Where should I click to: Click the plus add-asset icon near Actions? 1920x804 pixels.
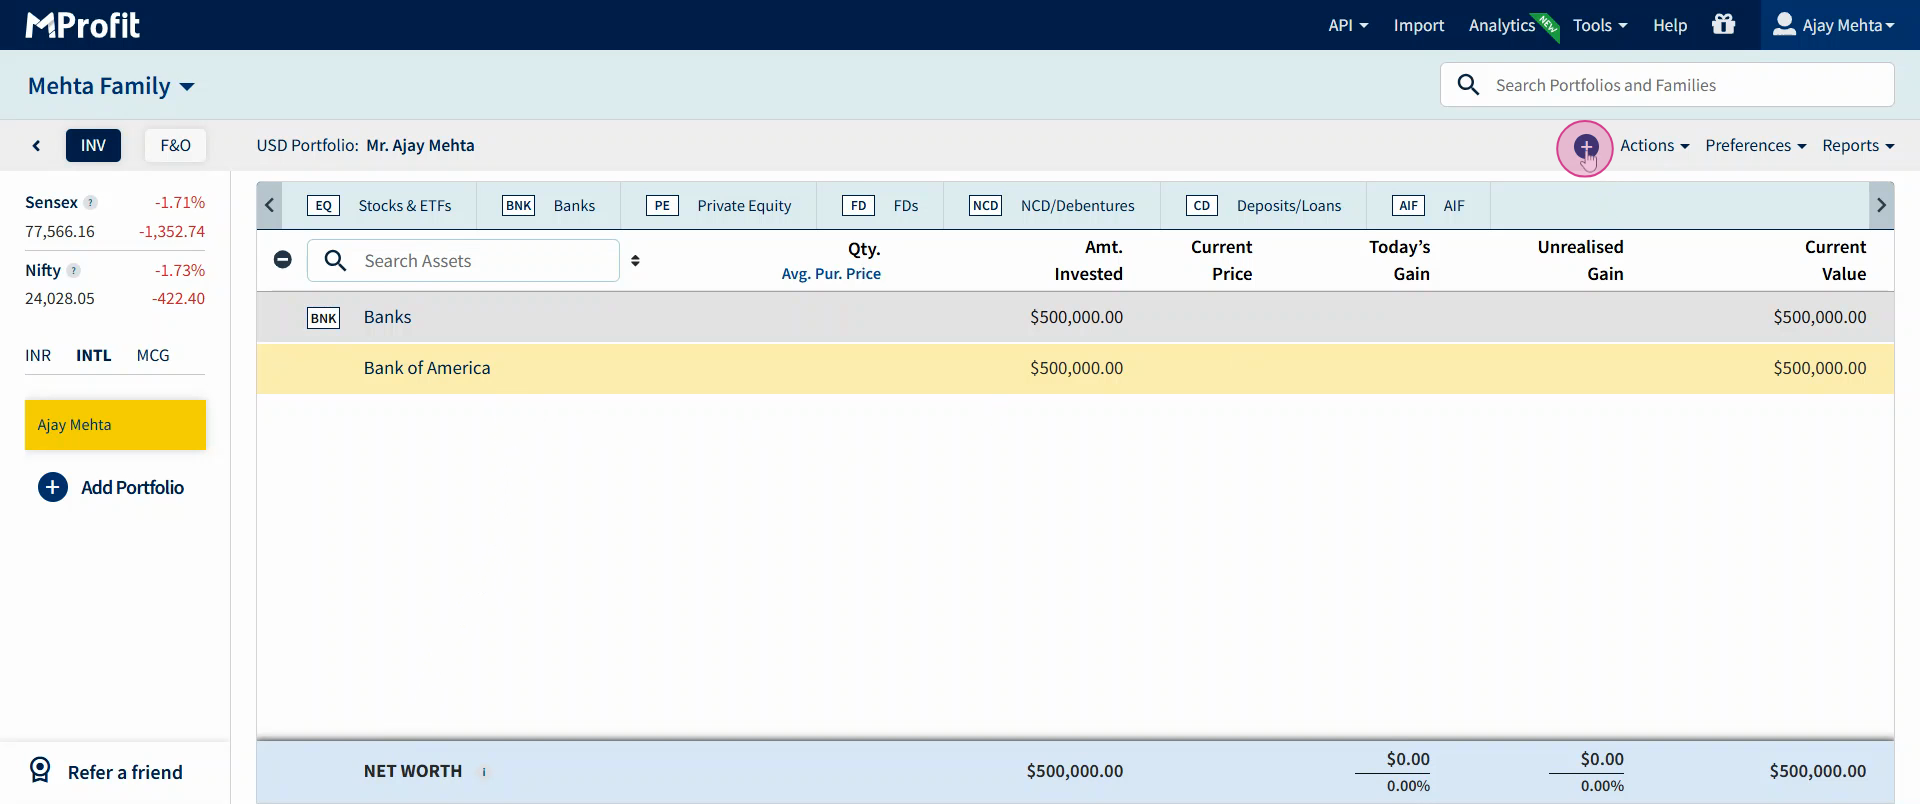tap(1585, 147)
